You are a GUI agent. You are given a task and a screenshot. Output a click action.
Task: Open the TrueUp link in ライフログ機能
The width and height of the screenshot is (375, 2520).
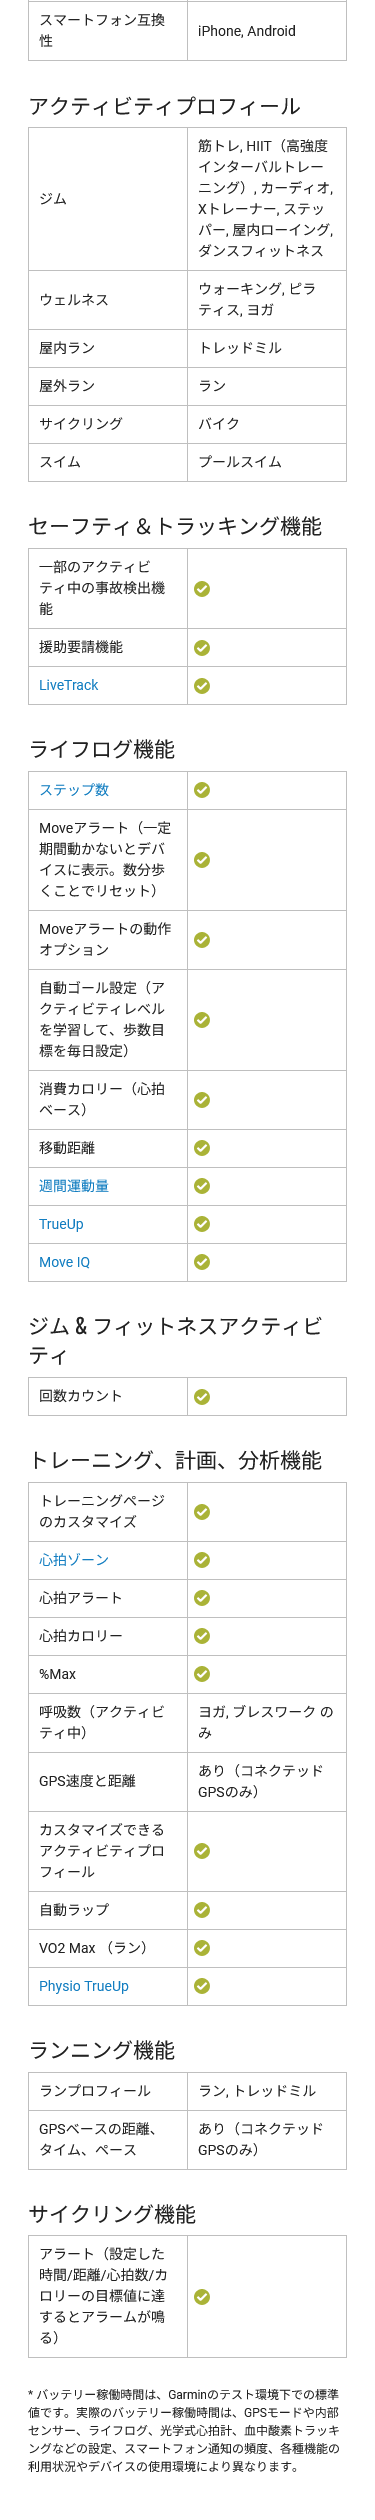(x=61, y=1224)
